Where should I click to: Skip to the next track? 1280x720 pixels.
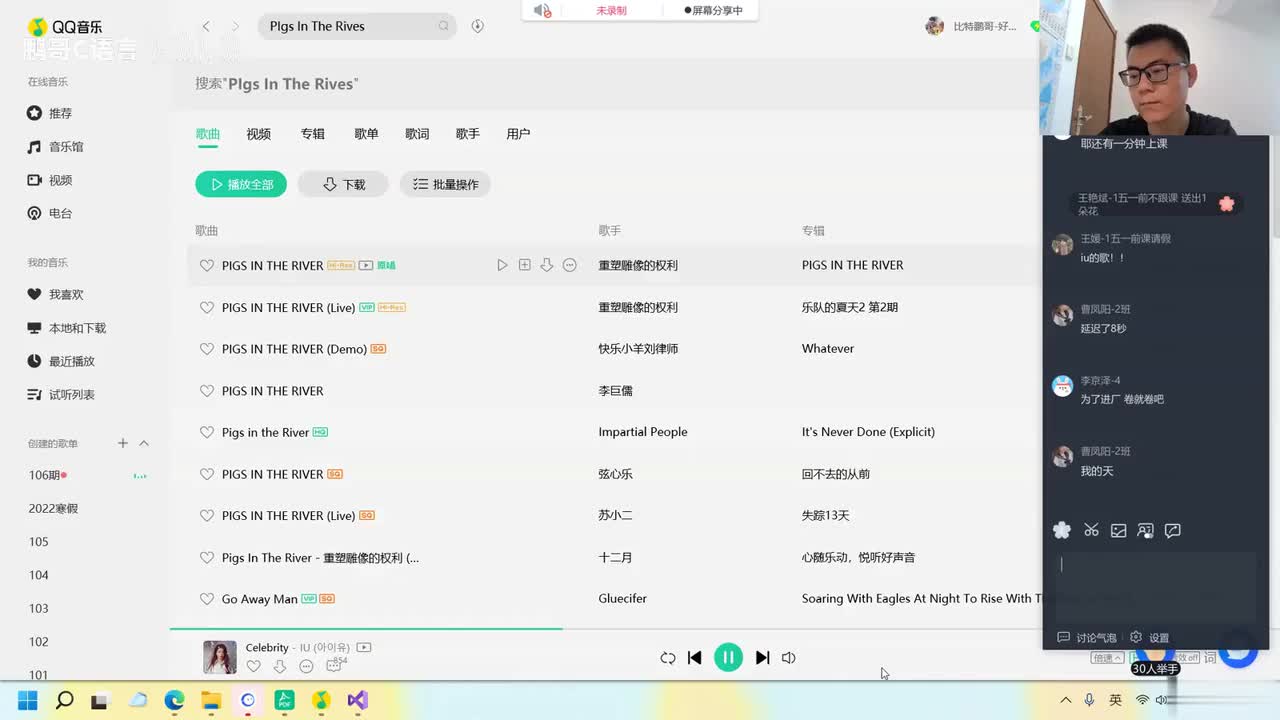(x=762, y=658)
